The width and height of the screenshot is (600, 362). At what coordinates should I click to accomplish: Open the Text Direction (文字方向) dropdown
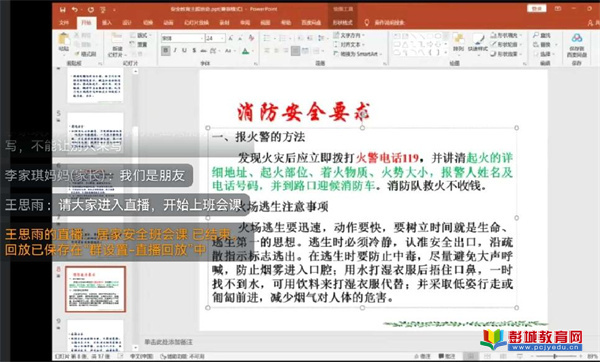(349, 36)
